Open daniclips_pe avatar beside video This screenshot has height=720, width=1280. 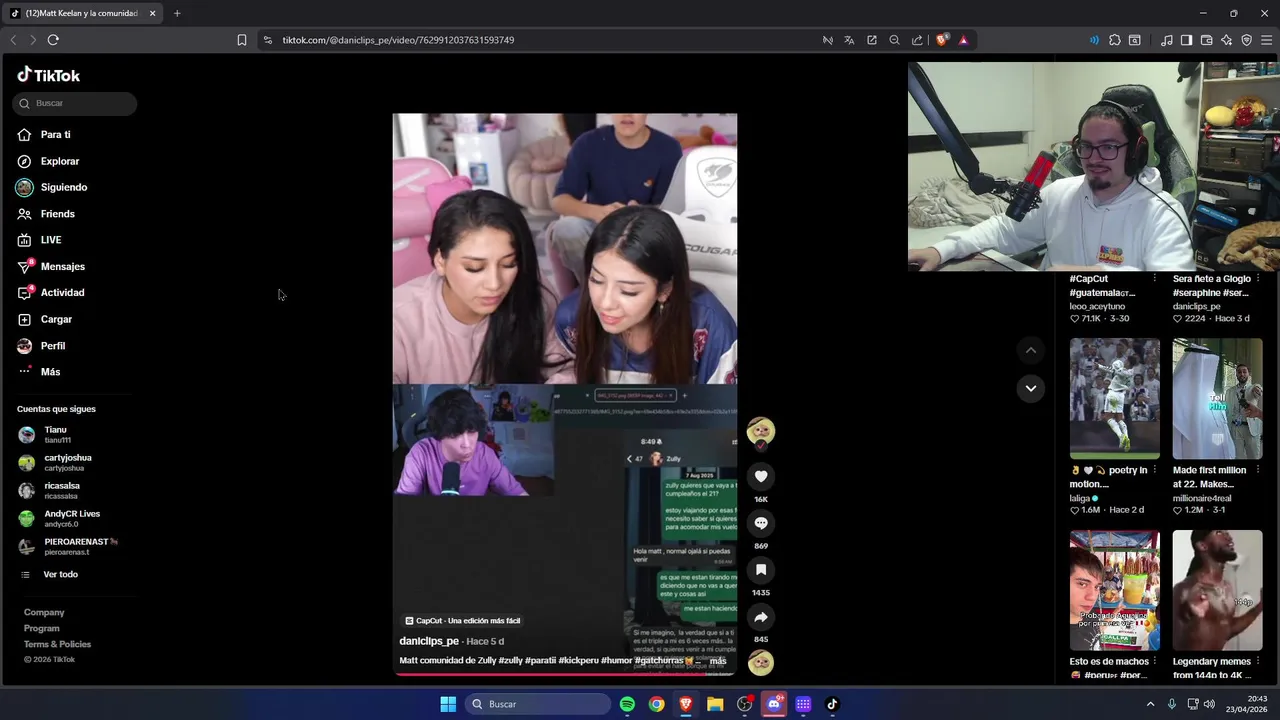tap(761, 431)
